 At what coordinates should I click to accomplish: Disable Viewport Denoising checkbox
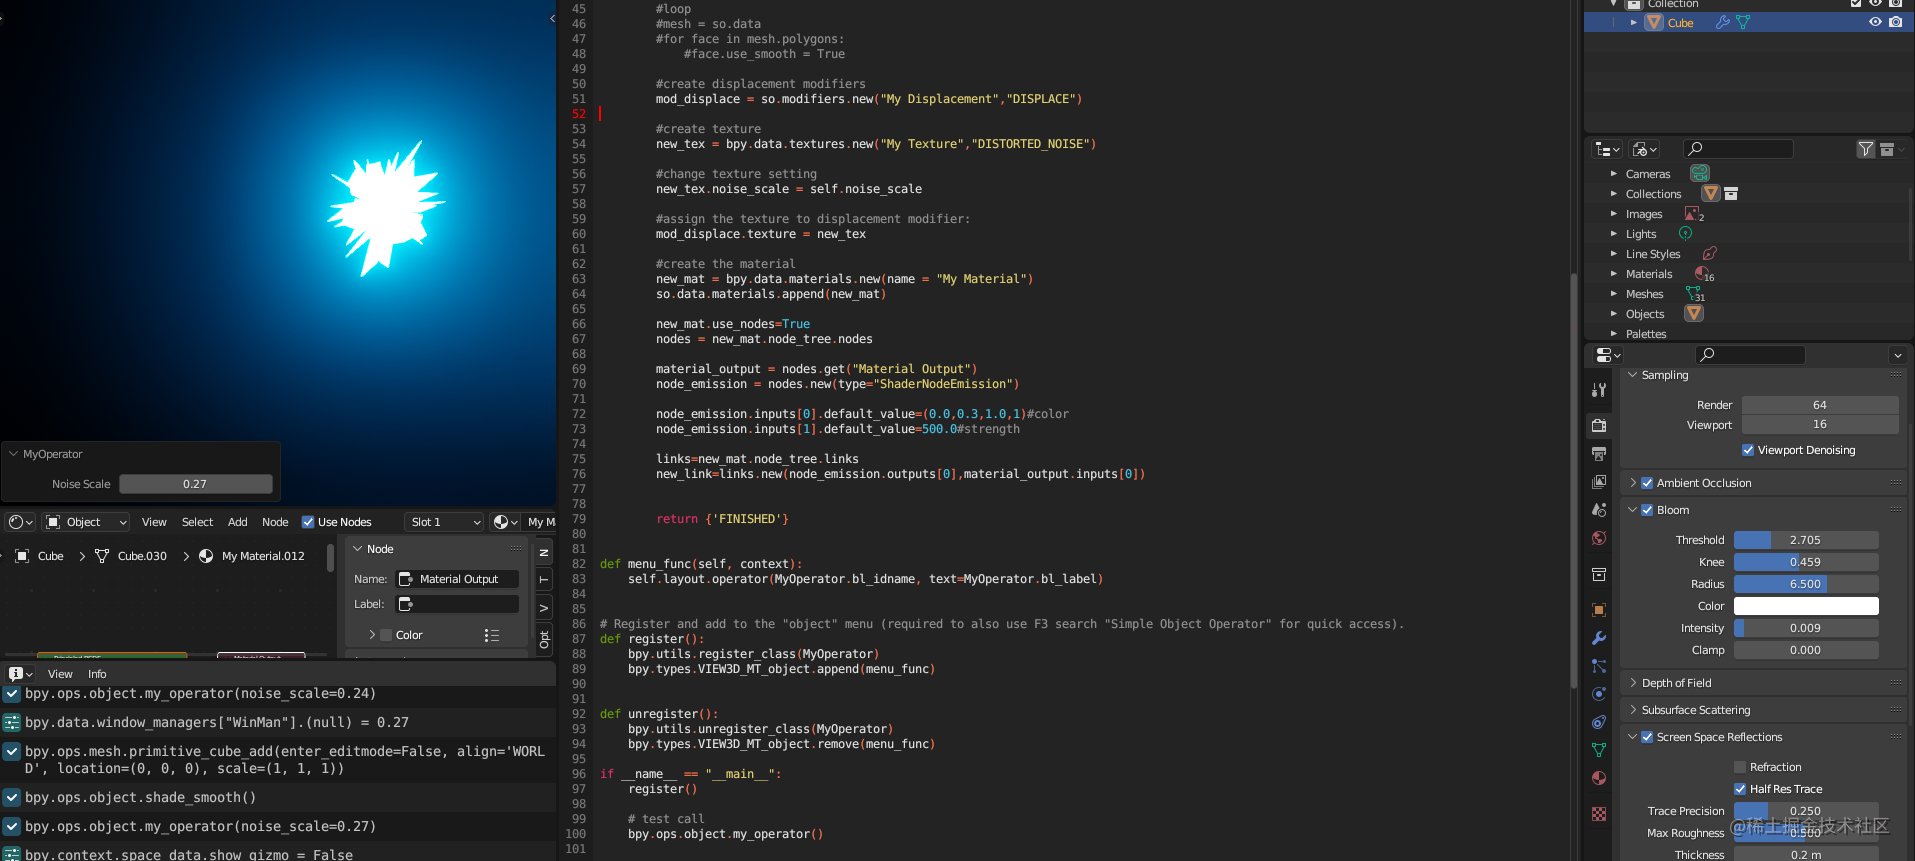pos(1748,450)
